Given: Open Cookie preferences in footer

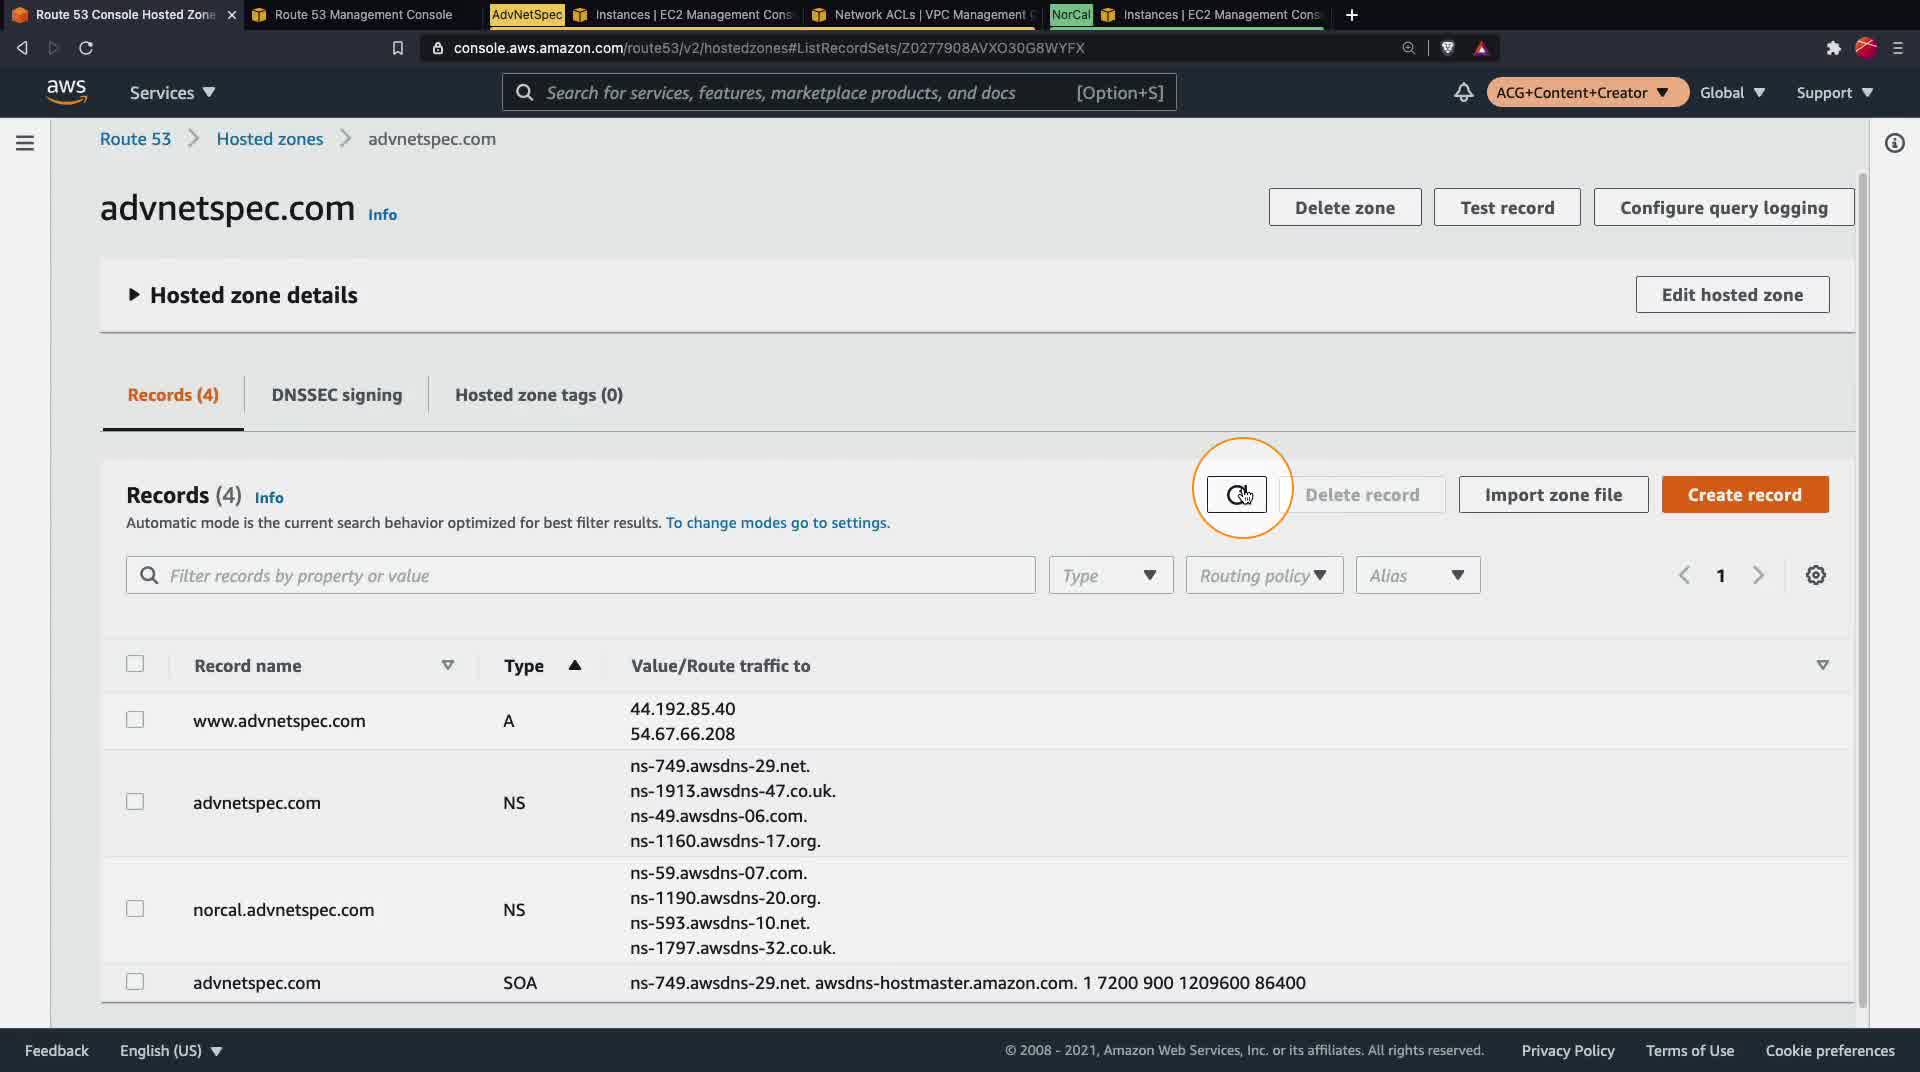Looking at the screenshot, I should pyautogui.click(x=1830, y=1050).
